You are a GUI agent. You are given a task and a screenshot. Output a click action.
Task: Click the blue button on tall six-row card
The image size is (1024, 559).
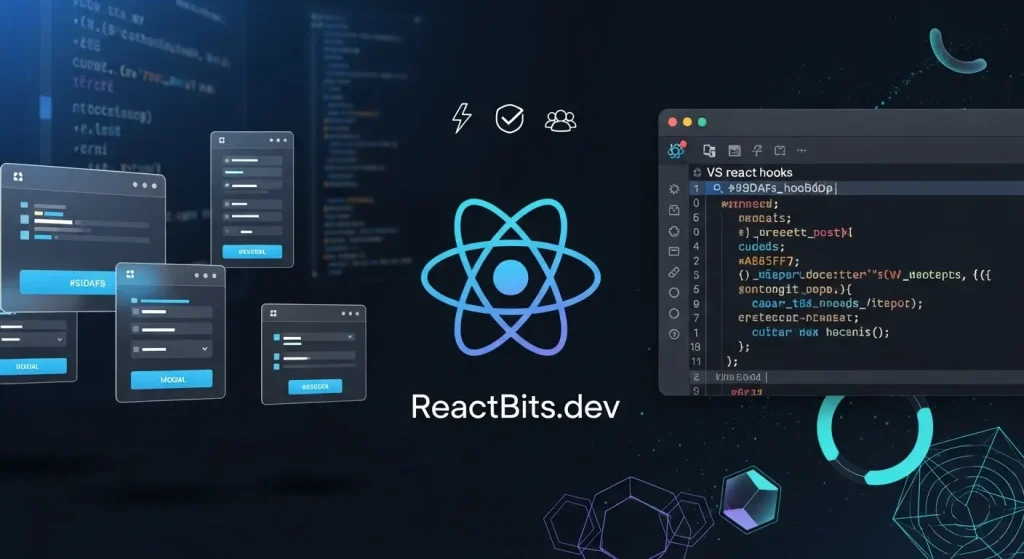(x=252, y=251)
